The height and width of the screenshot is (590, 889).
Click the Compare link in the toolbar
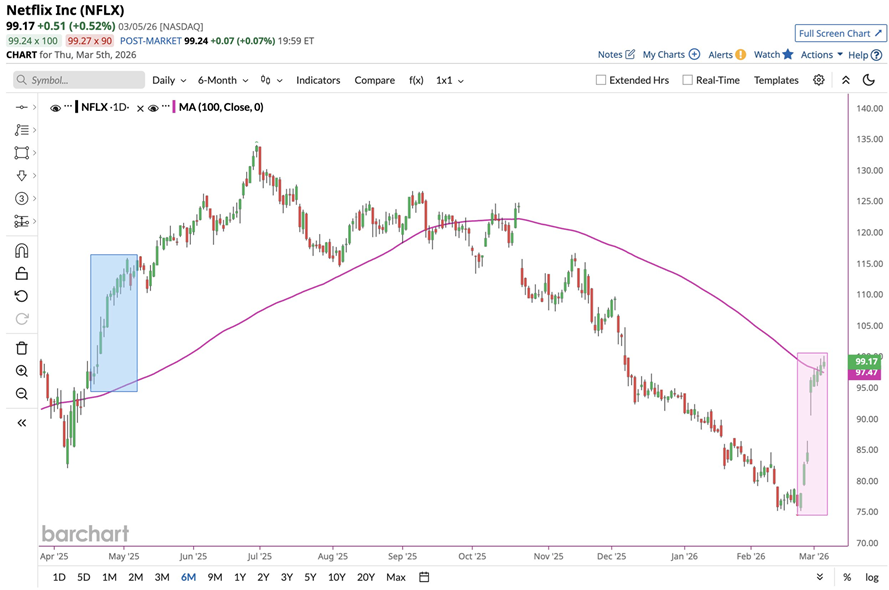coord(374,80)
